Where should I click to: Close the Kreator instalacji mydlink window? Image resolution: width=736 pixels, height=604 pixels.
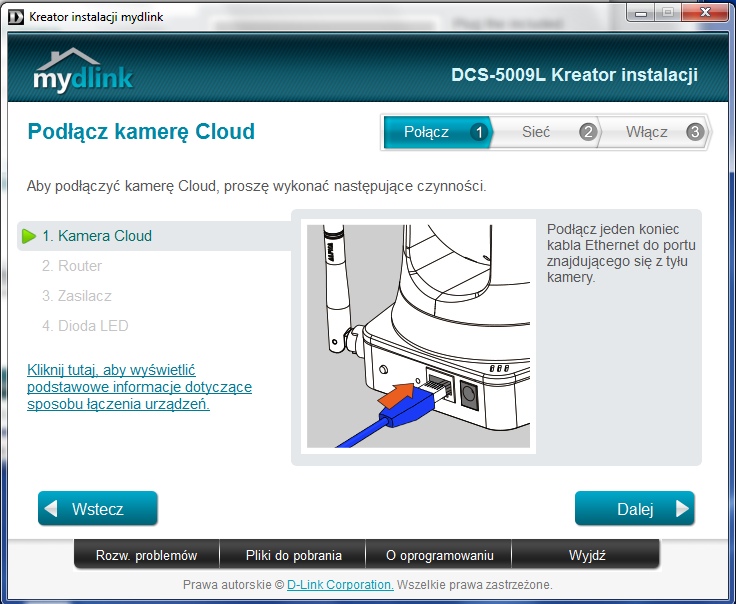[x=705, y=12]
